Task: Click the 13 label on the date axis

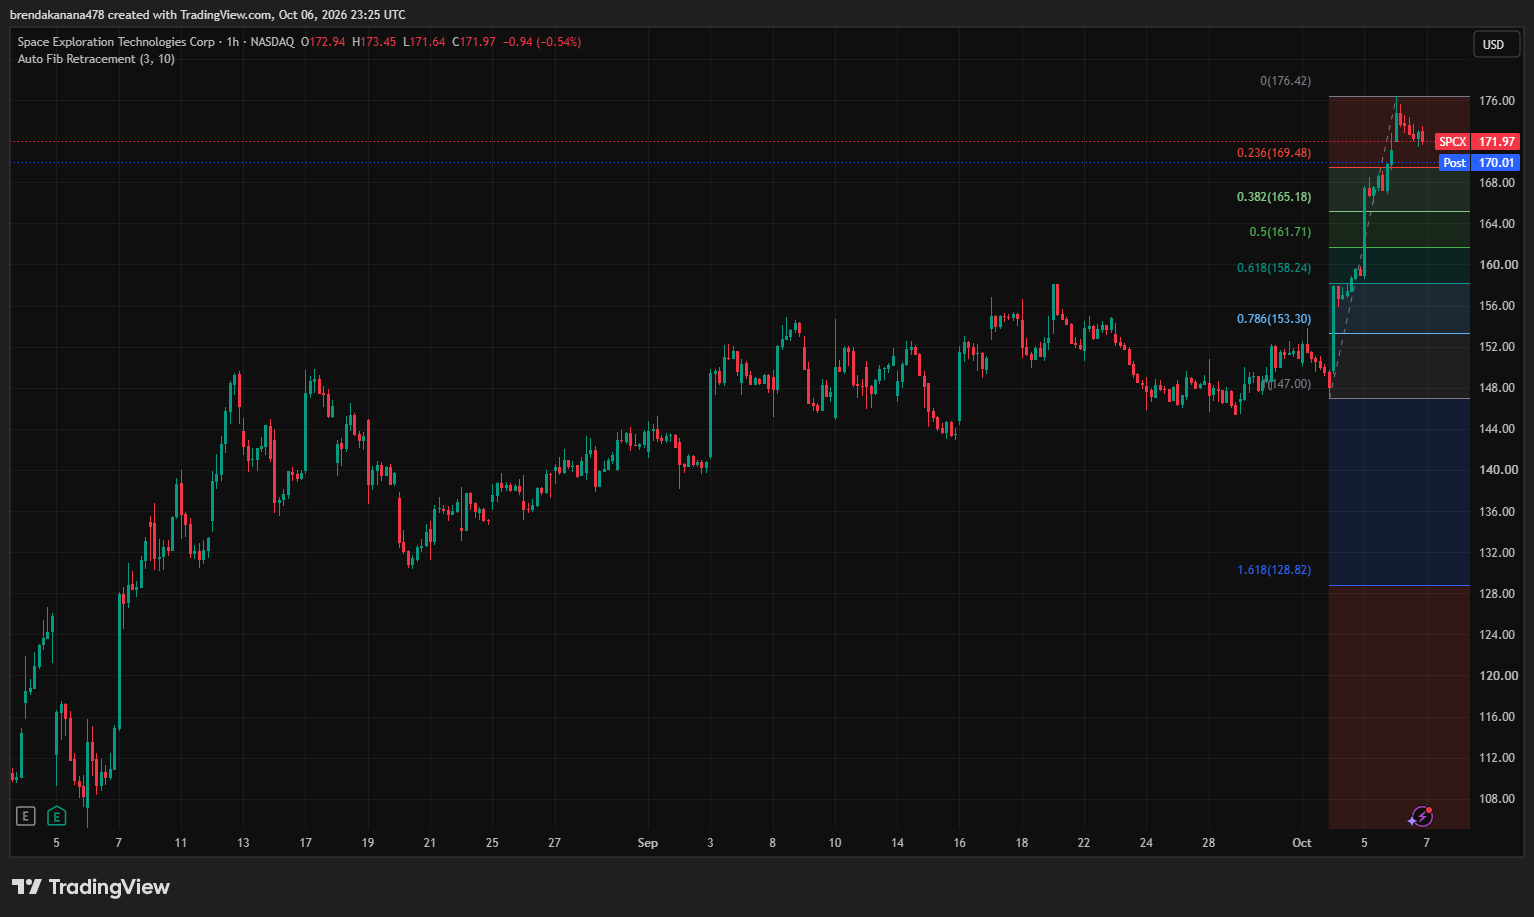Action: [243, 843]
